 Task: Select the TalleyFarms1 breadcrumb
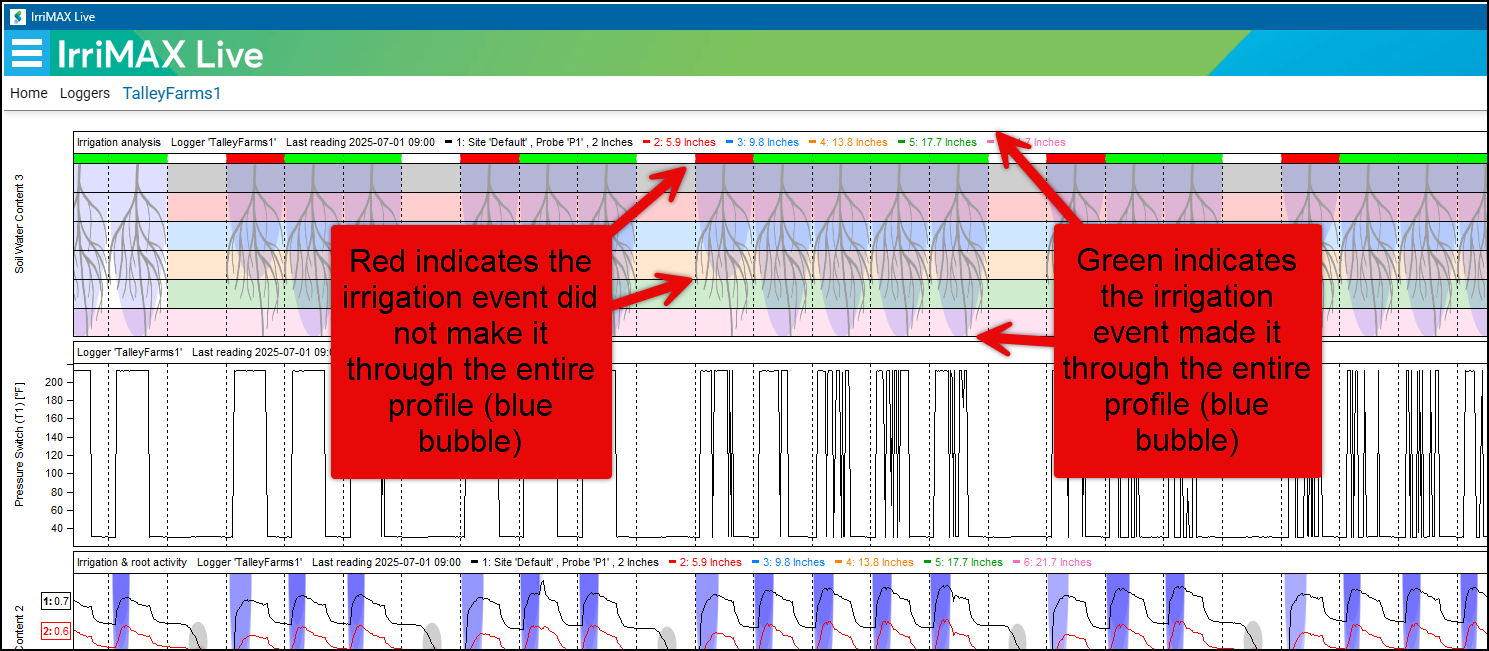click(x=171, y=93)
